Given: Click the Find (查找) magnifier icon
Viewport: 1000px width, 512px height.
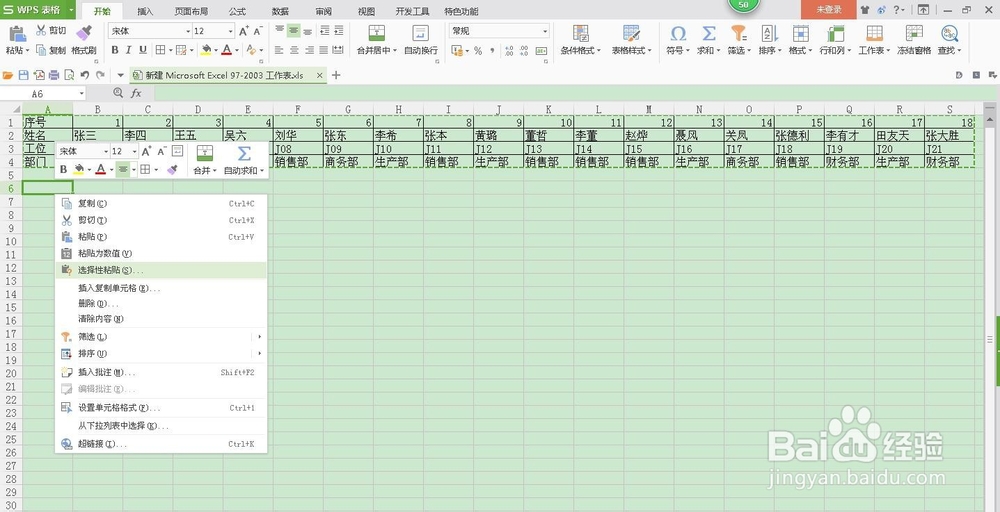Looking at the screenshot, I should [950, 33].
